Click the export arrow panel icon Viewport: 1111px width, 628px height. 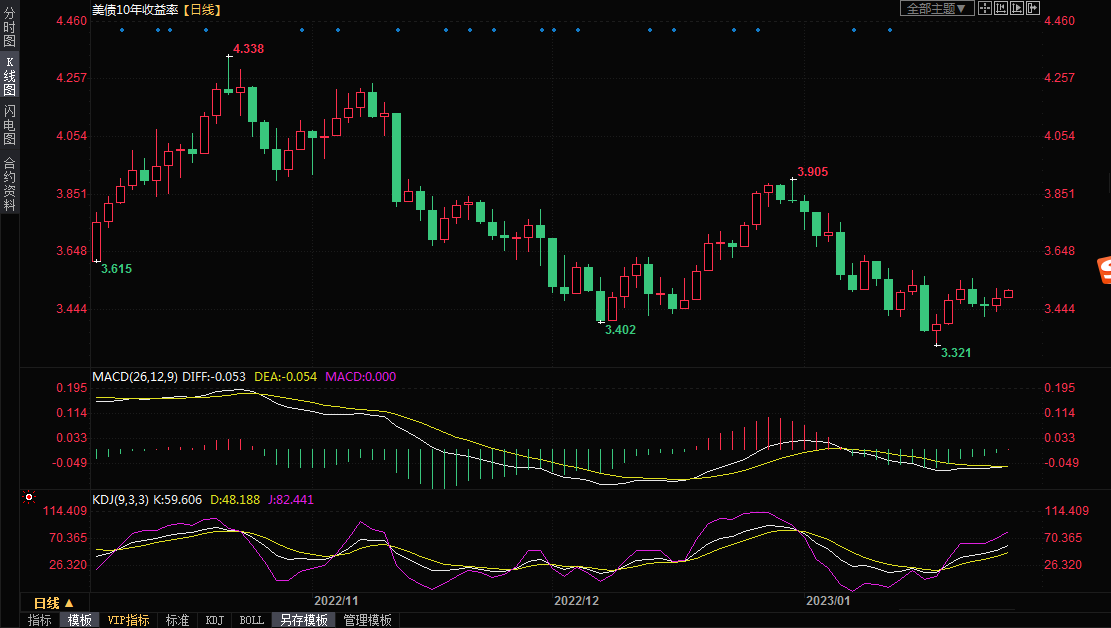(x=1033, y=8)
